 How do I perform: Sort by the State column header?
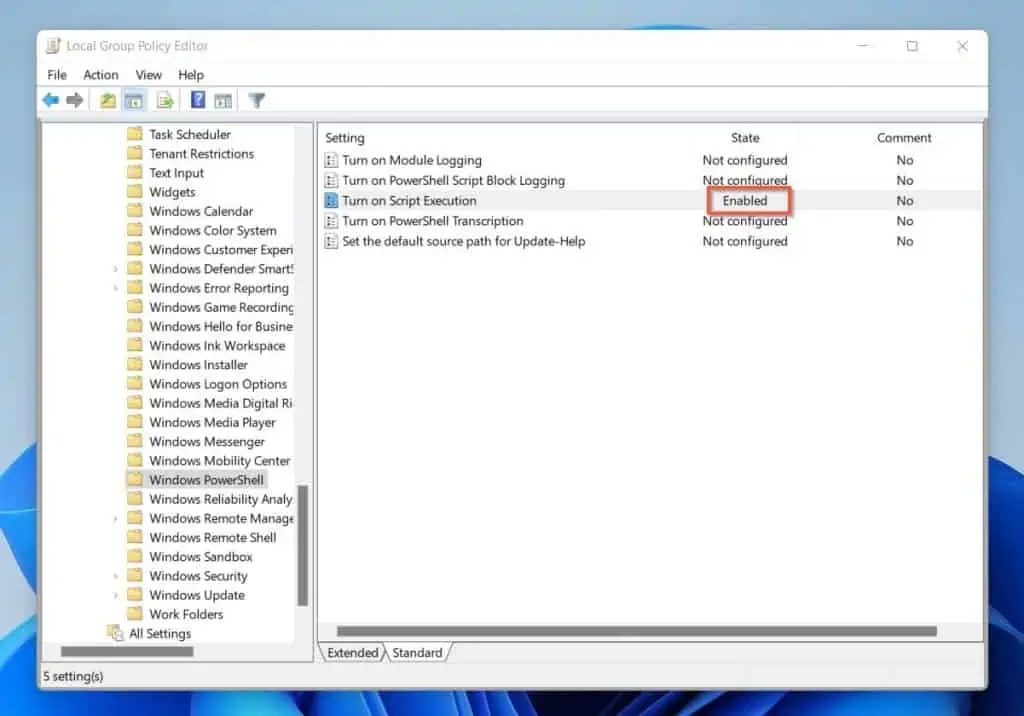tap(745, 138)
